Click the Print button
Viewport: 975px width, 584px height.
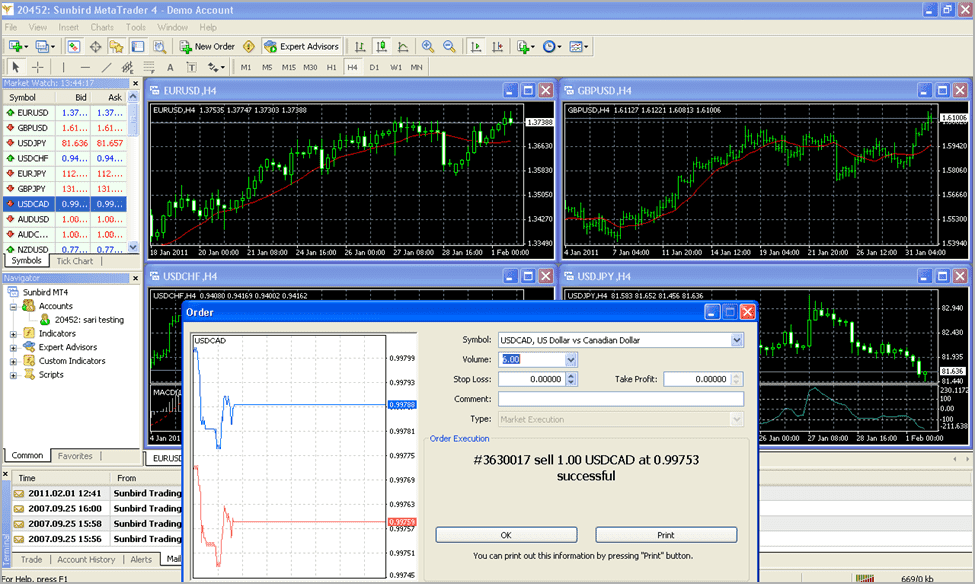pos(666,535)
